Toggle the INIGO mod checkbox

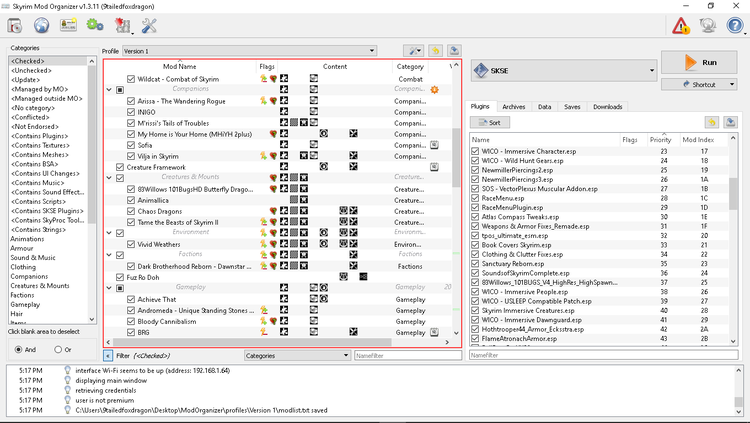pos(131,112)
